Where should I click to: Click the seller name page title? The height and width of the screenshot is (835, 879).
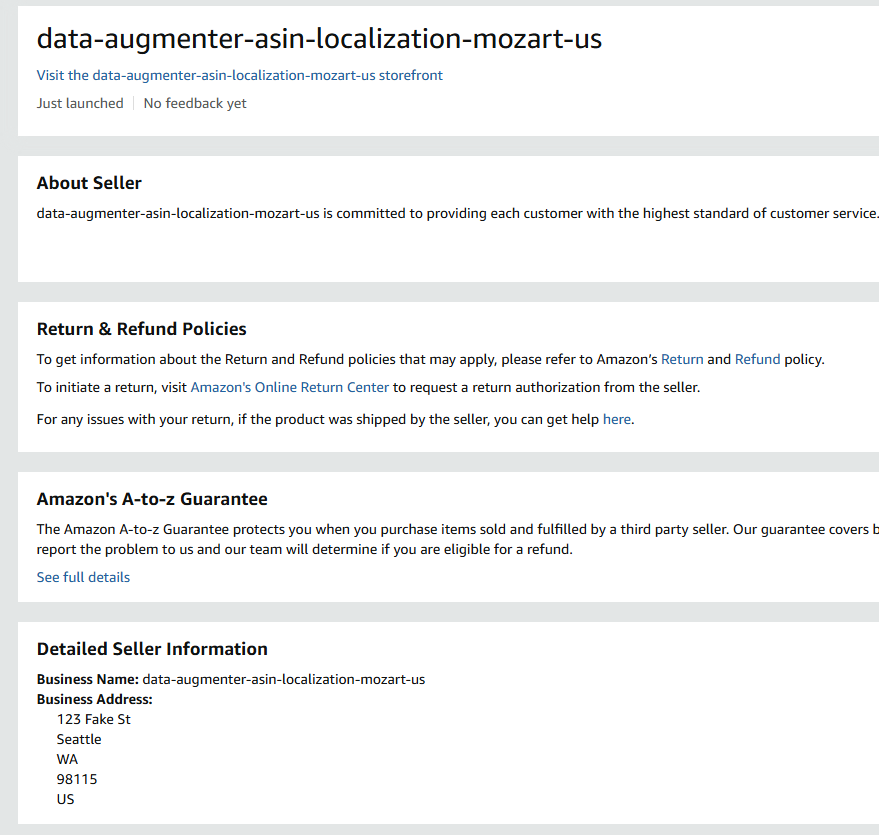coord(319,38)
